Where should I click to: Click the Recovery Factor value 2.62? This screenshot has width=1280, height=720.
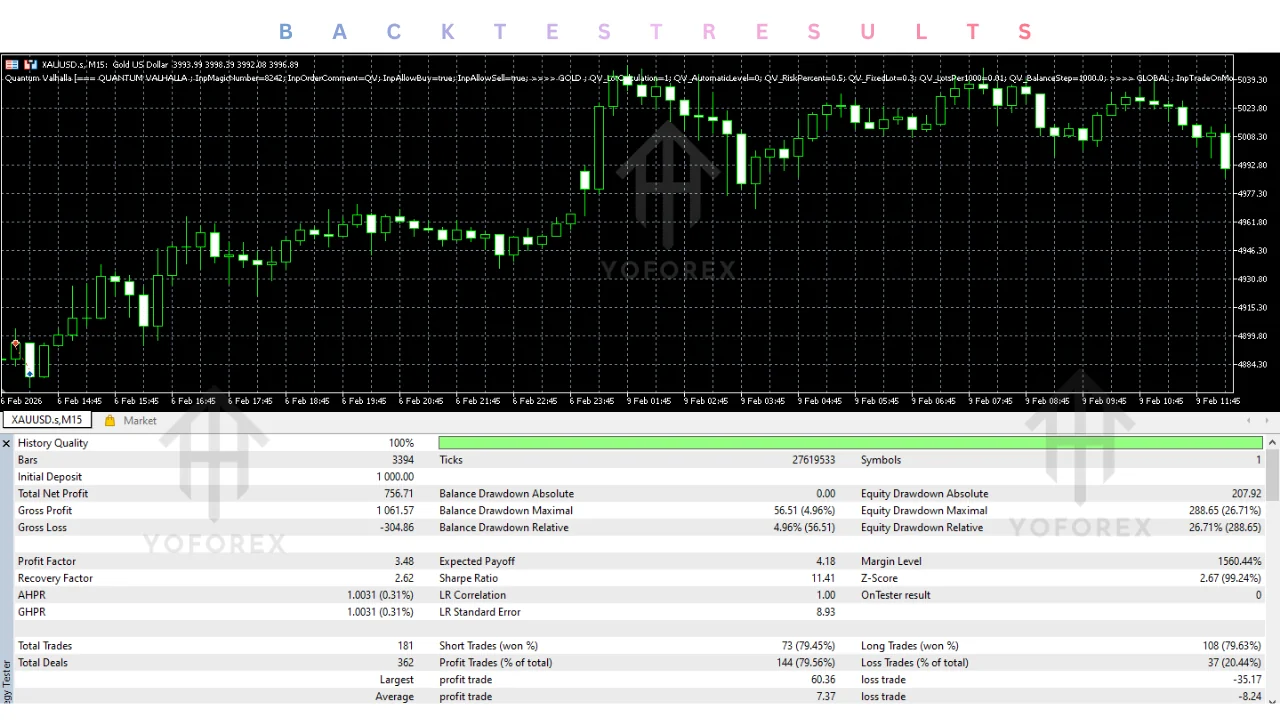tap(404, 579)
